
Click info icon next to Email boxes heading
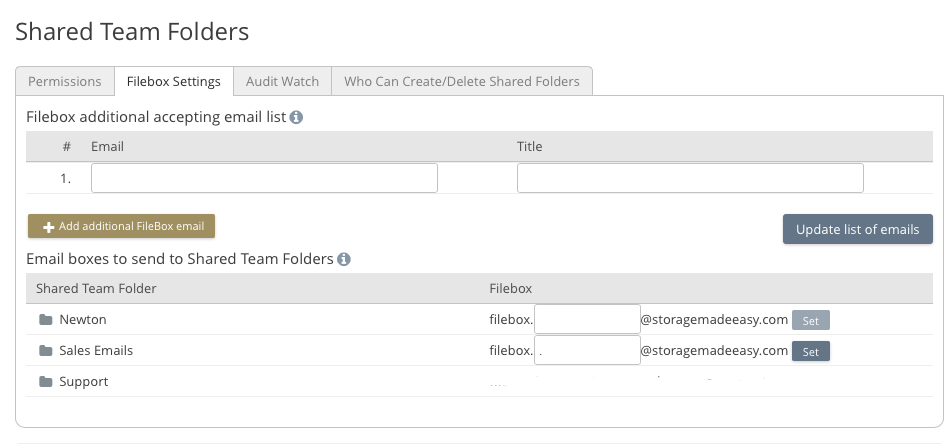[344, 259]
